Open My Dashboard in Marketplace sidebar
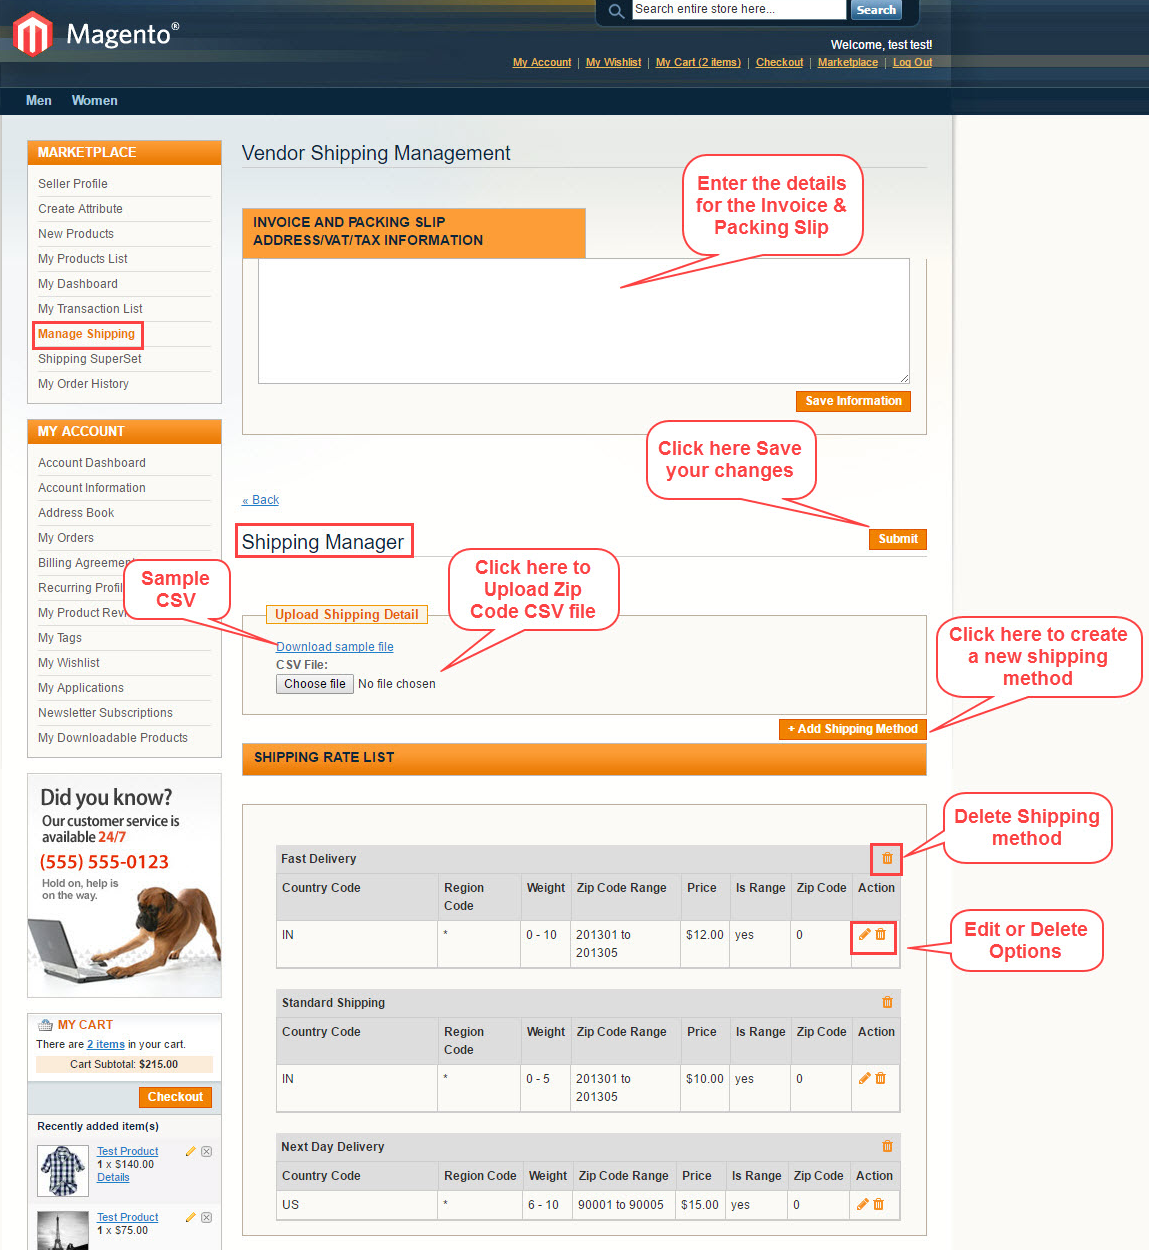Screen dimensions: 1149x1250 78,284
